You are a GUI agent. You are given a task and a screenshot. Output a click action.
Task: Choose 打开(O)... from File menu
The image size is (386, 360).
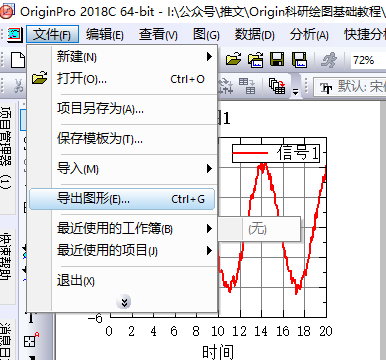click(x=122, y=79)
